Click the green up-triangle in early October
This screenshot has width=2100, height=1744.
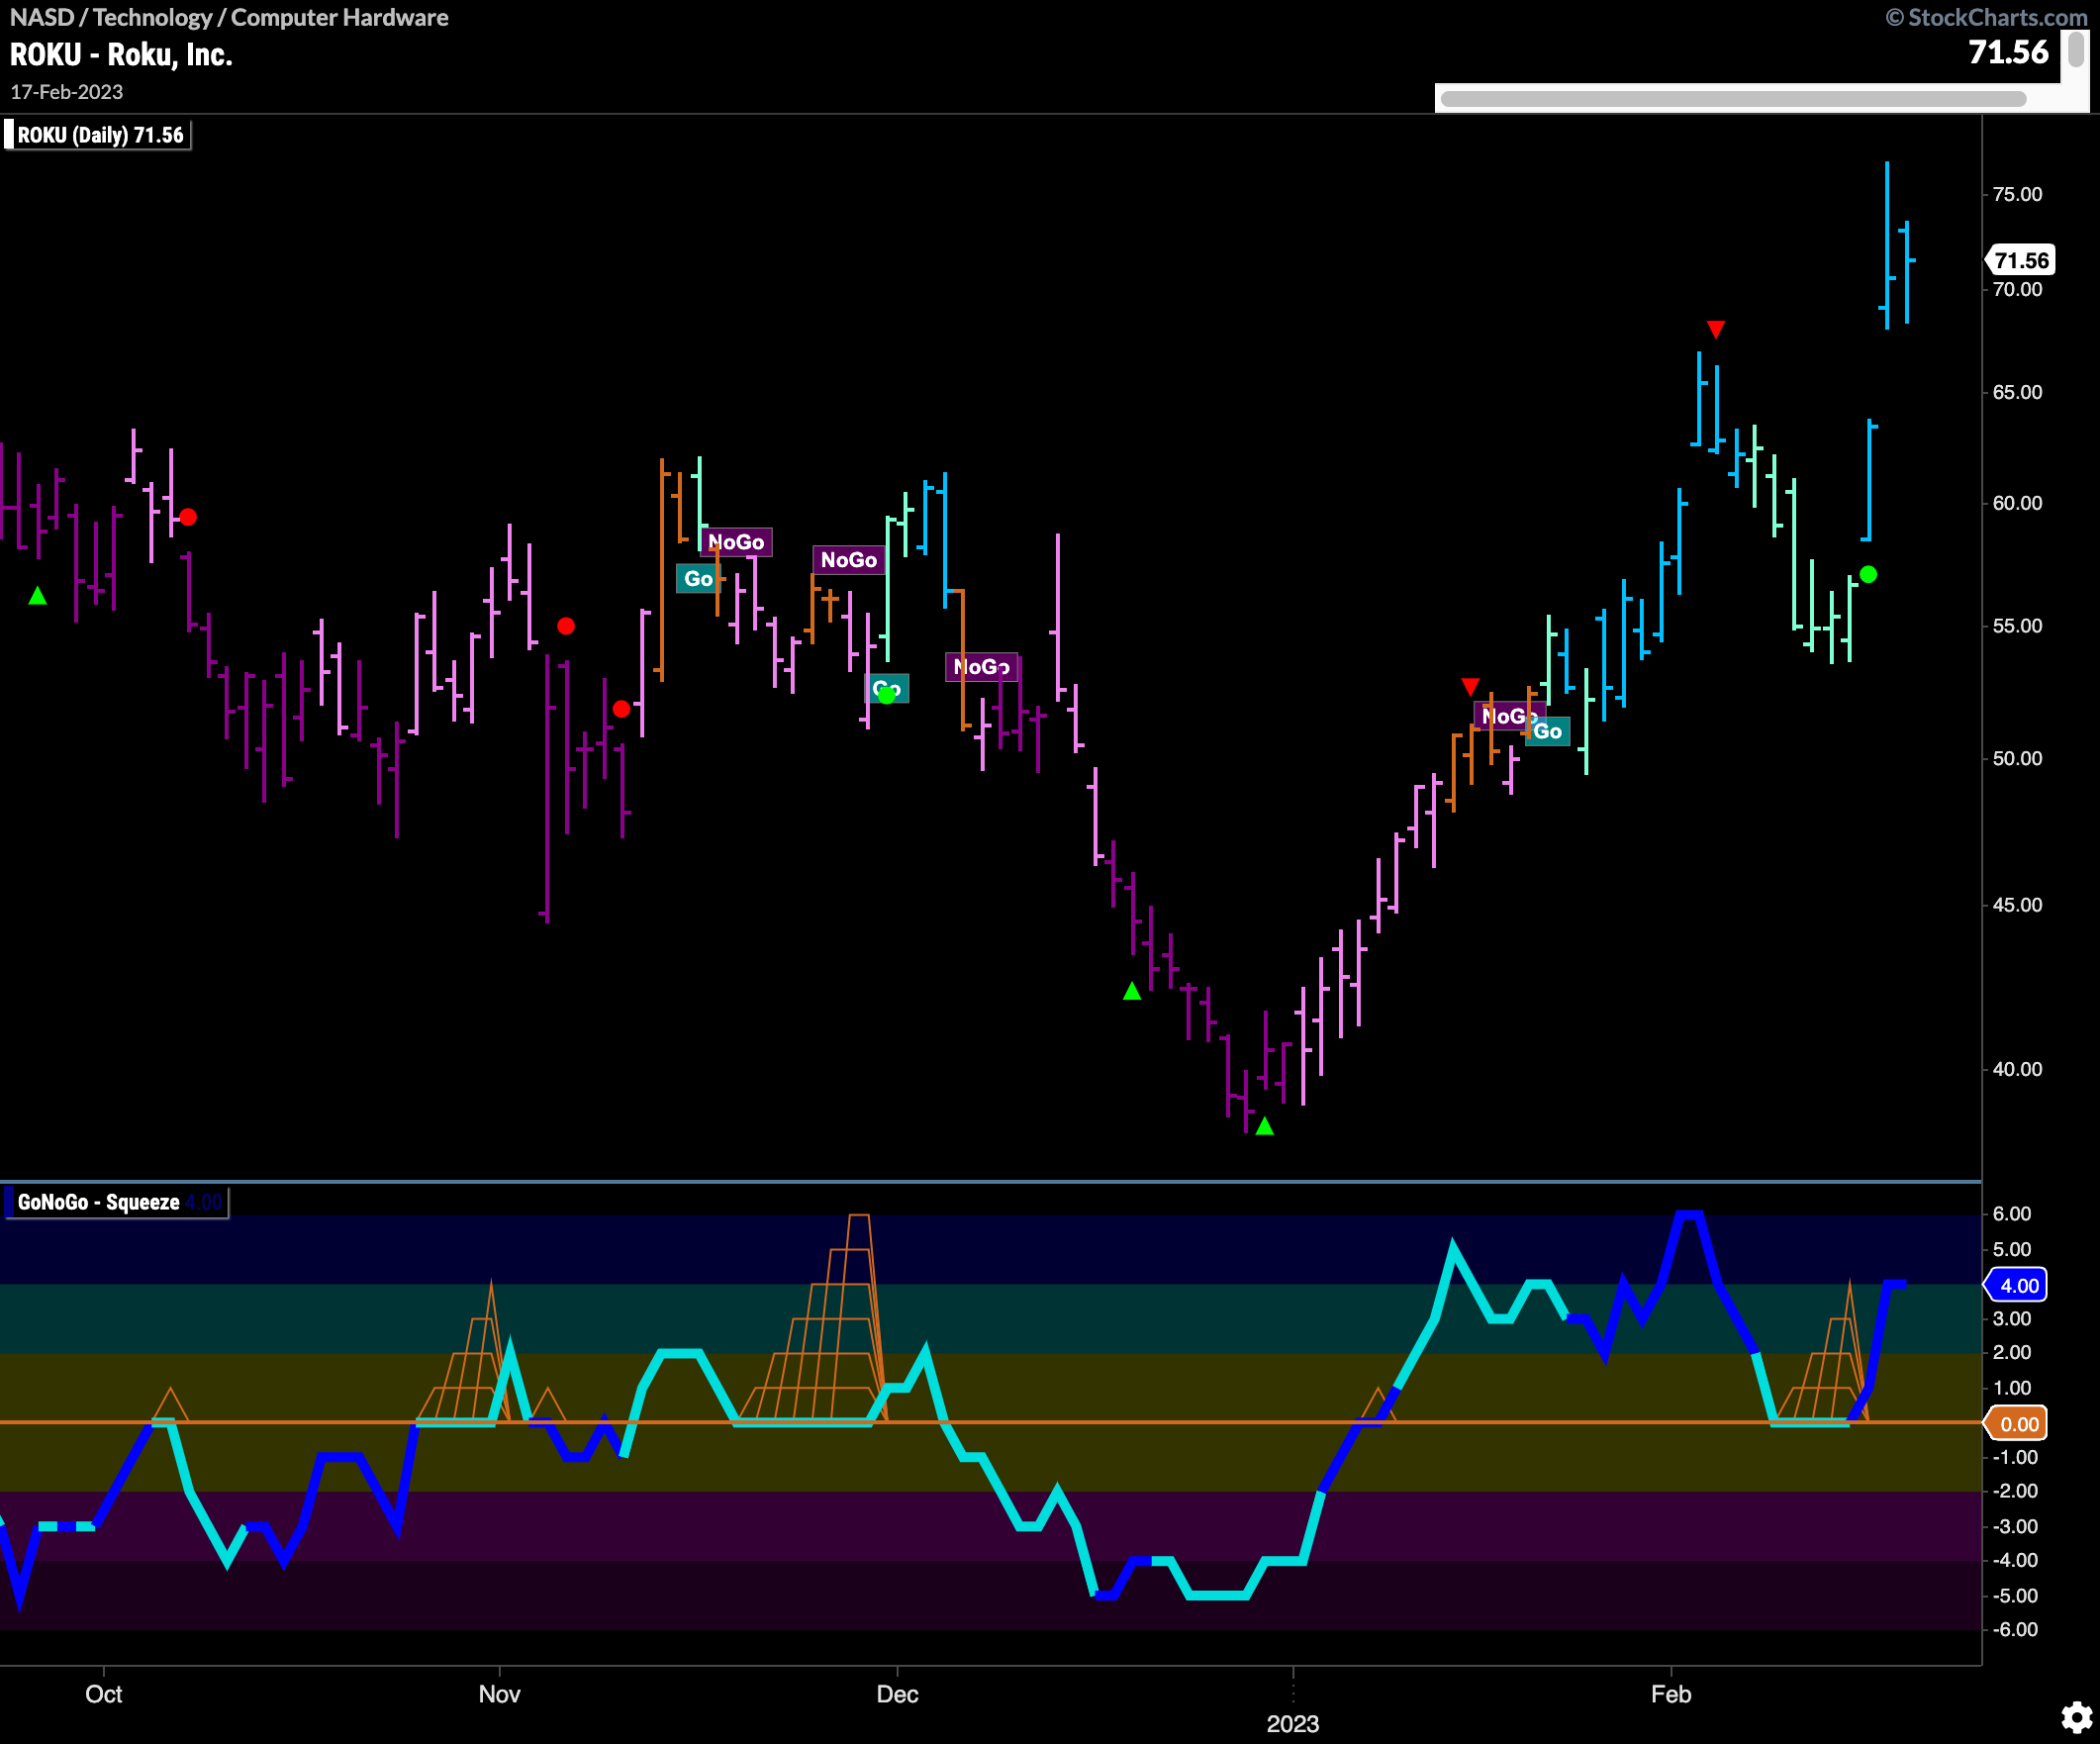[38, 596]
